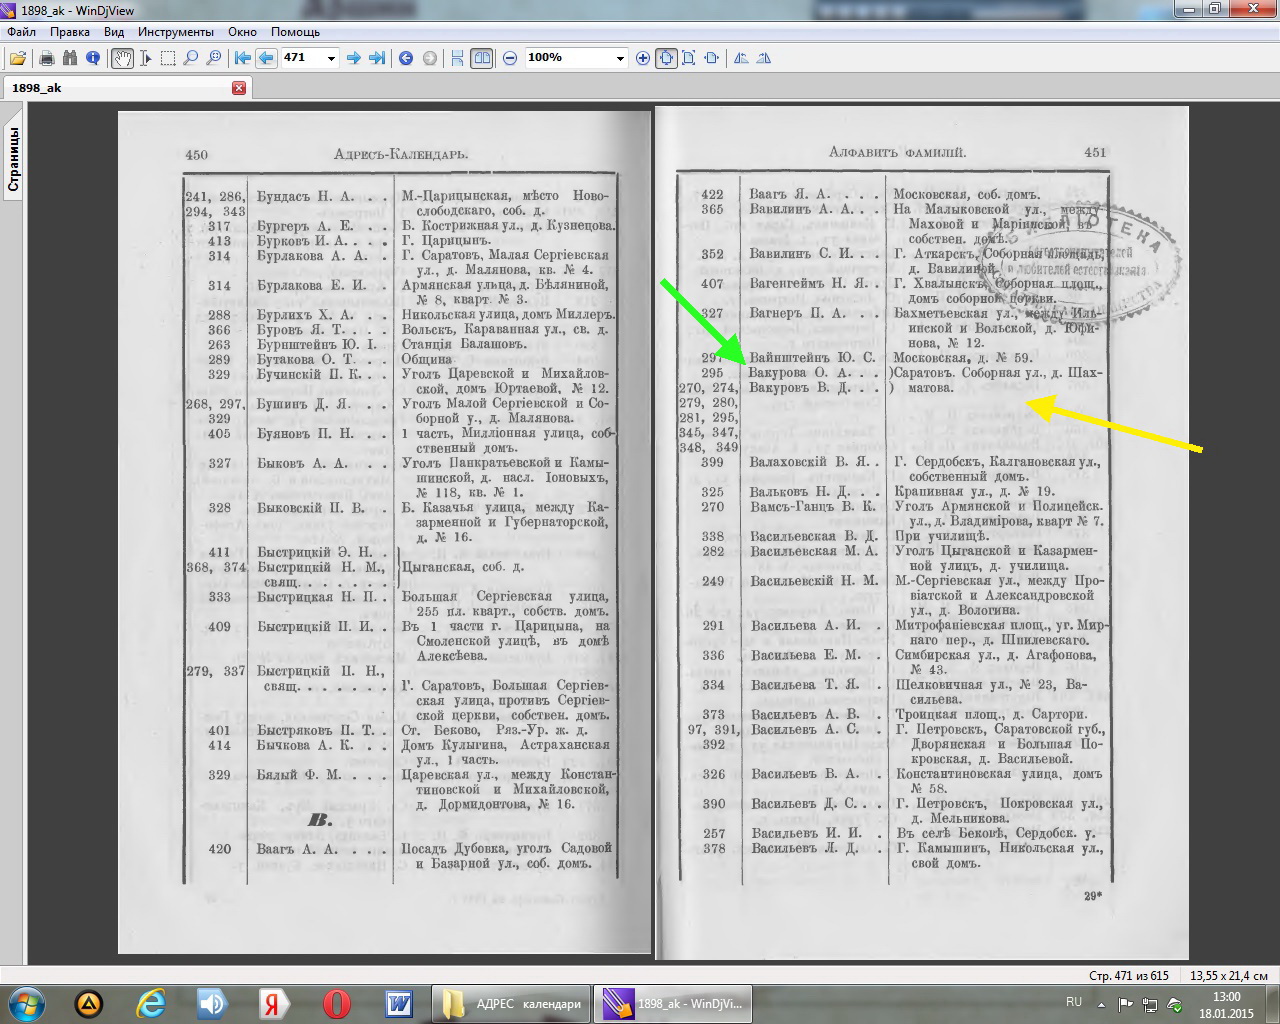Toggle the hand drag tool
Viewport: 1280px width, 1024px height.
click(122, 58)
